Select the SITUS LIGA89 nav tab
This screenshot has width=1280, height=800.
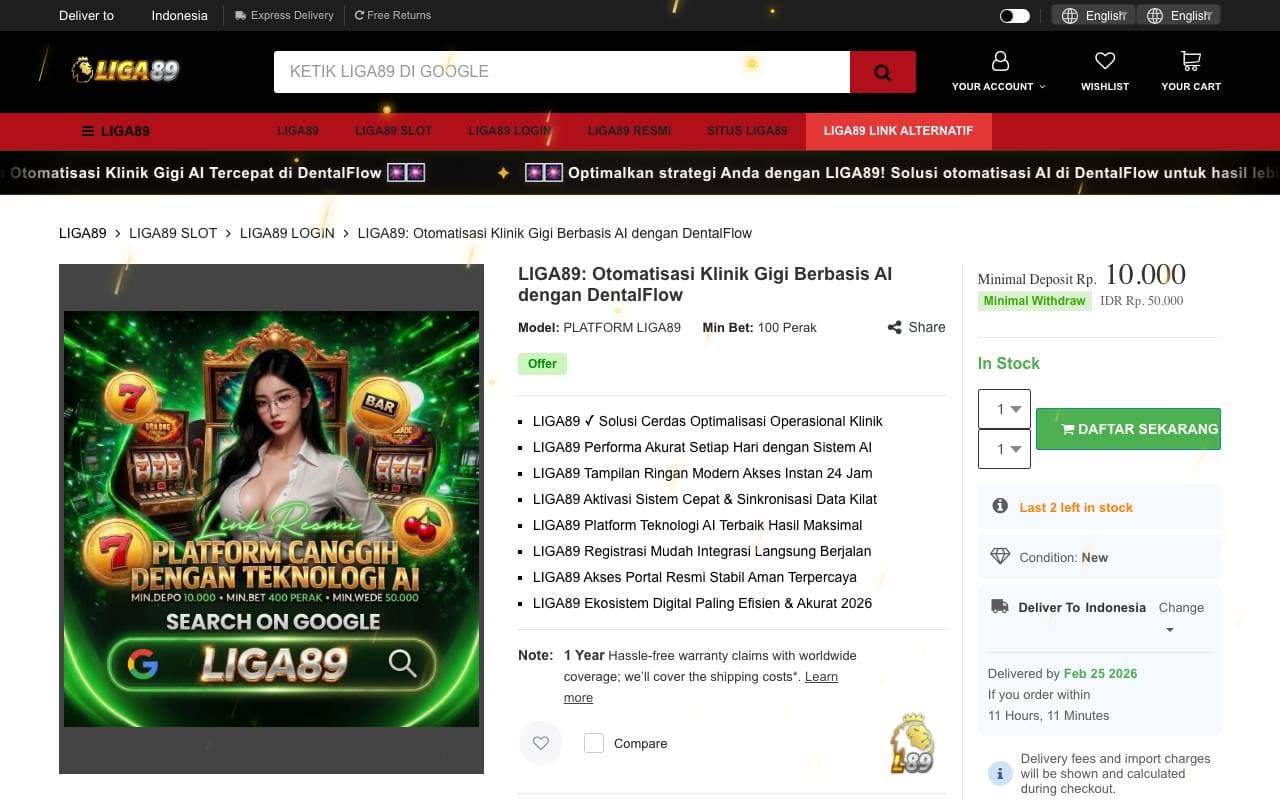(x=747, y=131)
